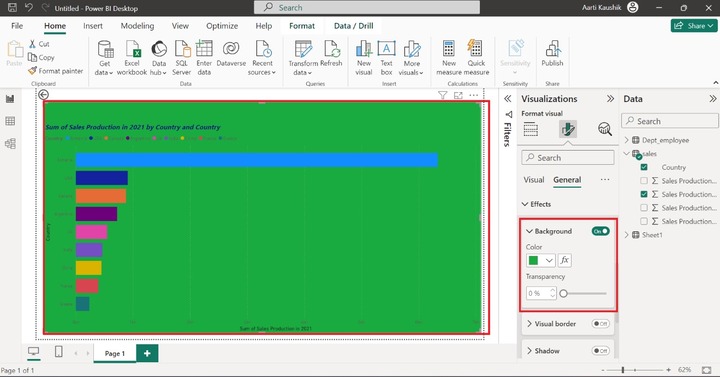Image resolution: width=720 pixels, height=377 pixels.
Task: Collapse the Effects section
Action: (525, 204)
